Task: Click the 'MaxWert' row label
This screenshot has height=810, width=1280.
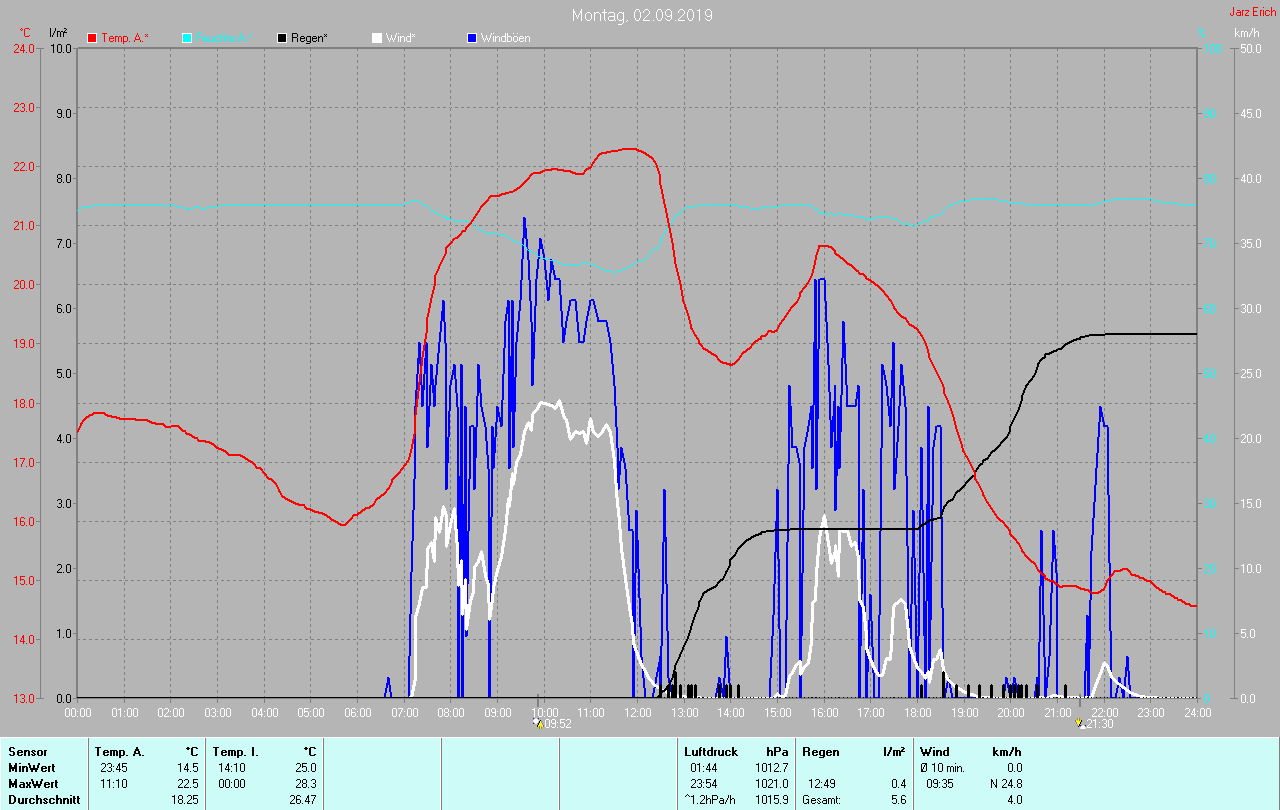Action: [x=33, y=784]
